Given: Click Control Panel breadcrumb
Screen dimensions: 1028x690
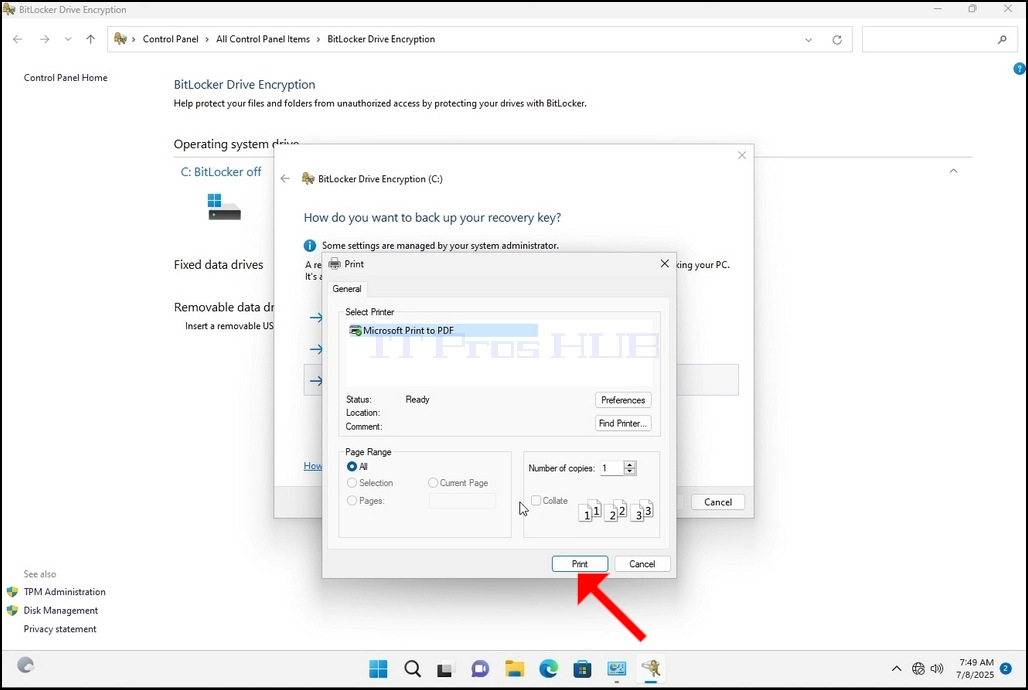Looking at the screenshot, I should (x=170, y=39).
